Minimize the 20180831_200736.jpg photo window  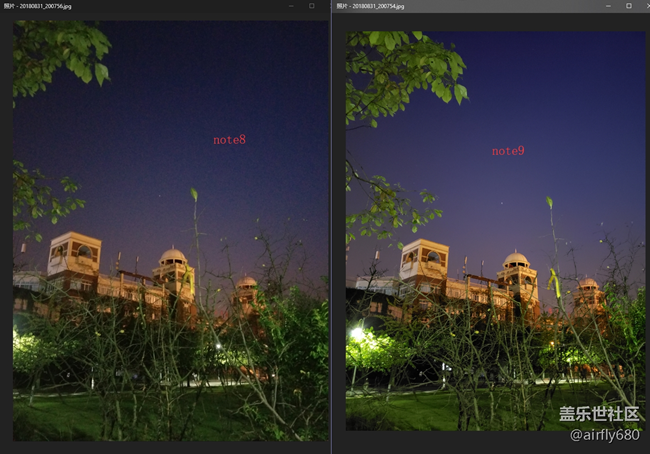point(289,6)
